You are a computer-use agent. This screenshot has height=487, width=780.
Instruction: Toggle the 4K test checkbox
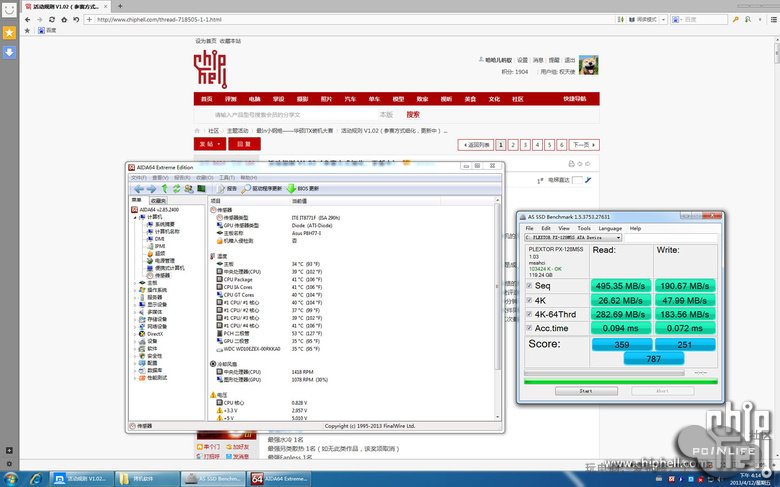(x=529, y=300)
